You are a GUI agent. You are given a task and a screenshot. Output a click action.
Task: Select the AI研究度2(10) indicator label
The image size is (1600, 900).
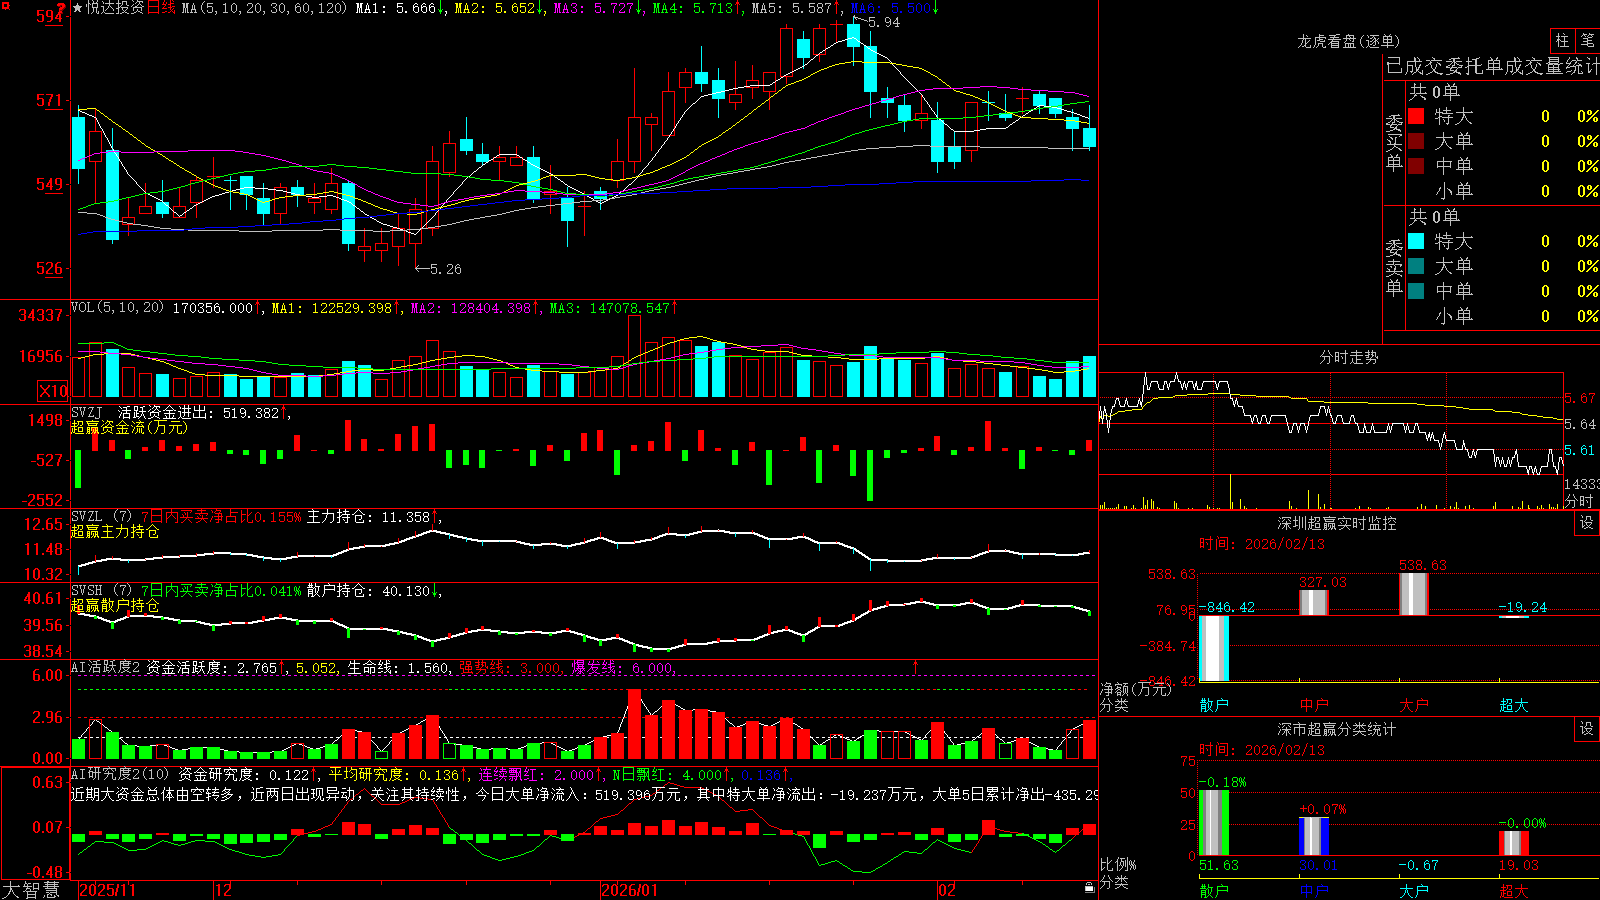(120, 774)
